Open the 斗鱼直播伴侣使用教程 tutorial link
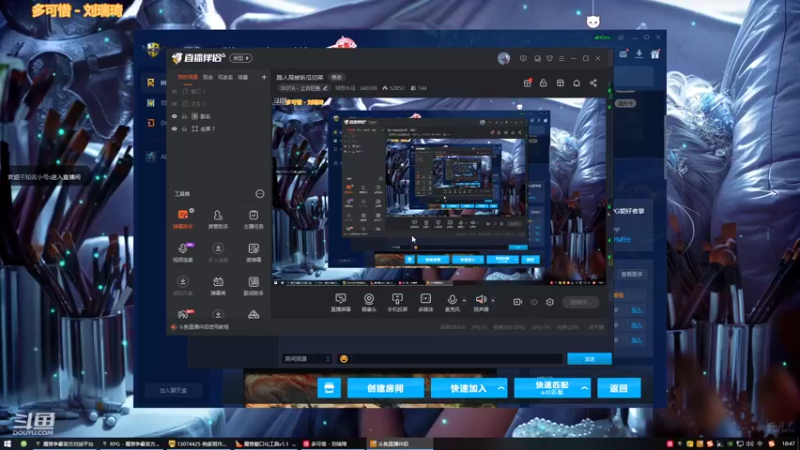The height and width of the screenshot is (450, 800). tap(204, 327)
